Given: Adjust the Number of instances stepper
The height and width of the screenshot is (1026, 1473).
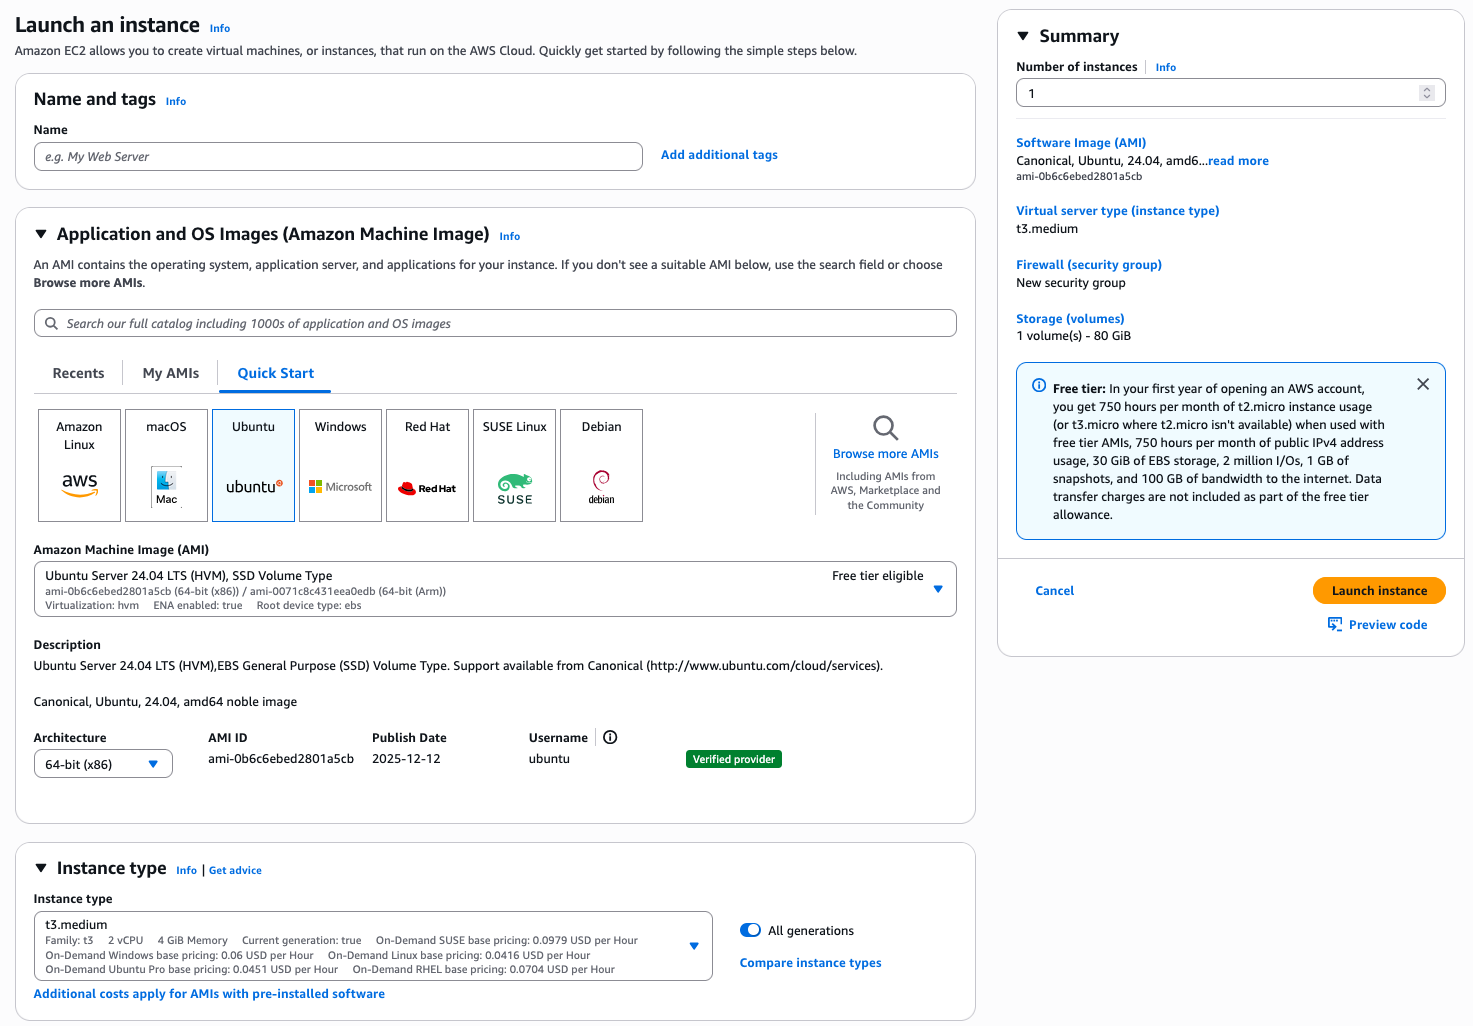Looking at the screenshot, I should [x=1427, y=93].
